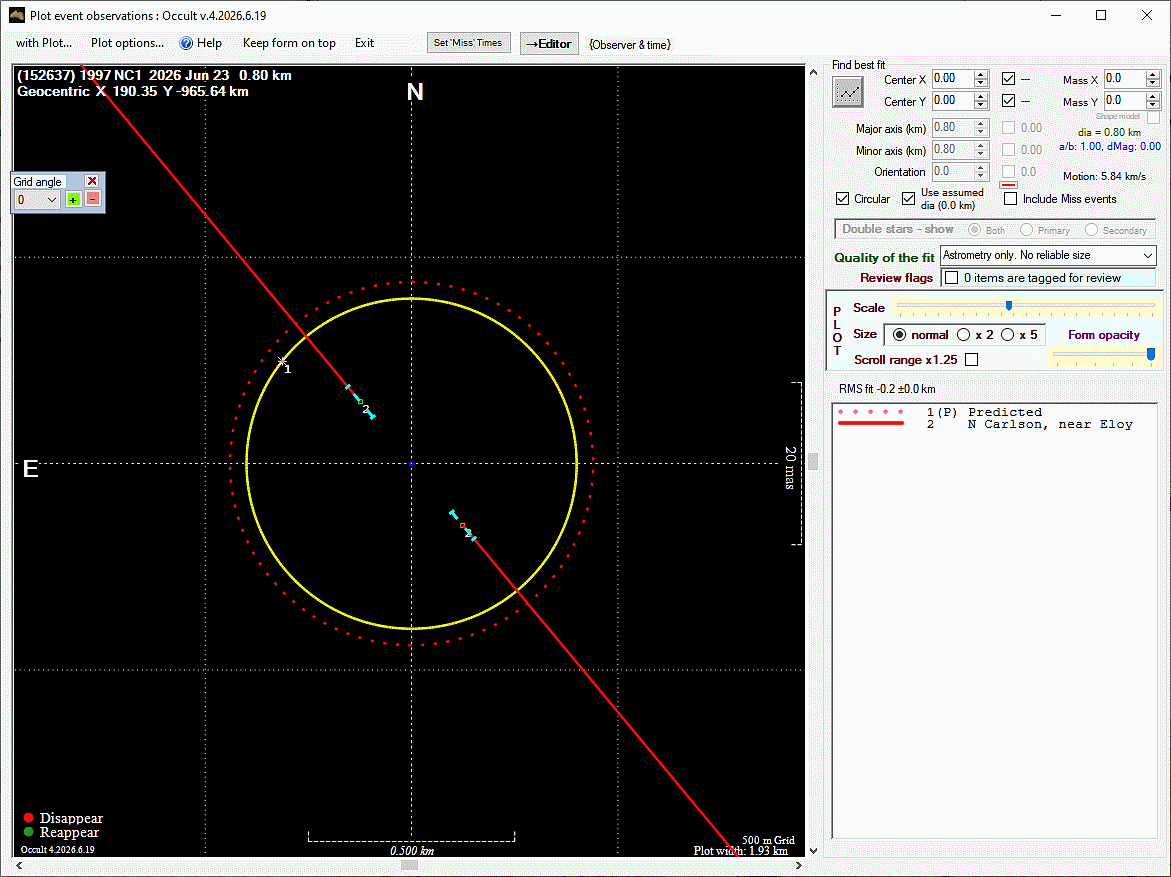1171x877 pixels.
Task: Check the items tagged for review box
Action: click(951, 278)
